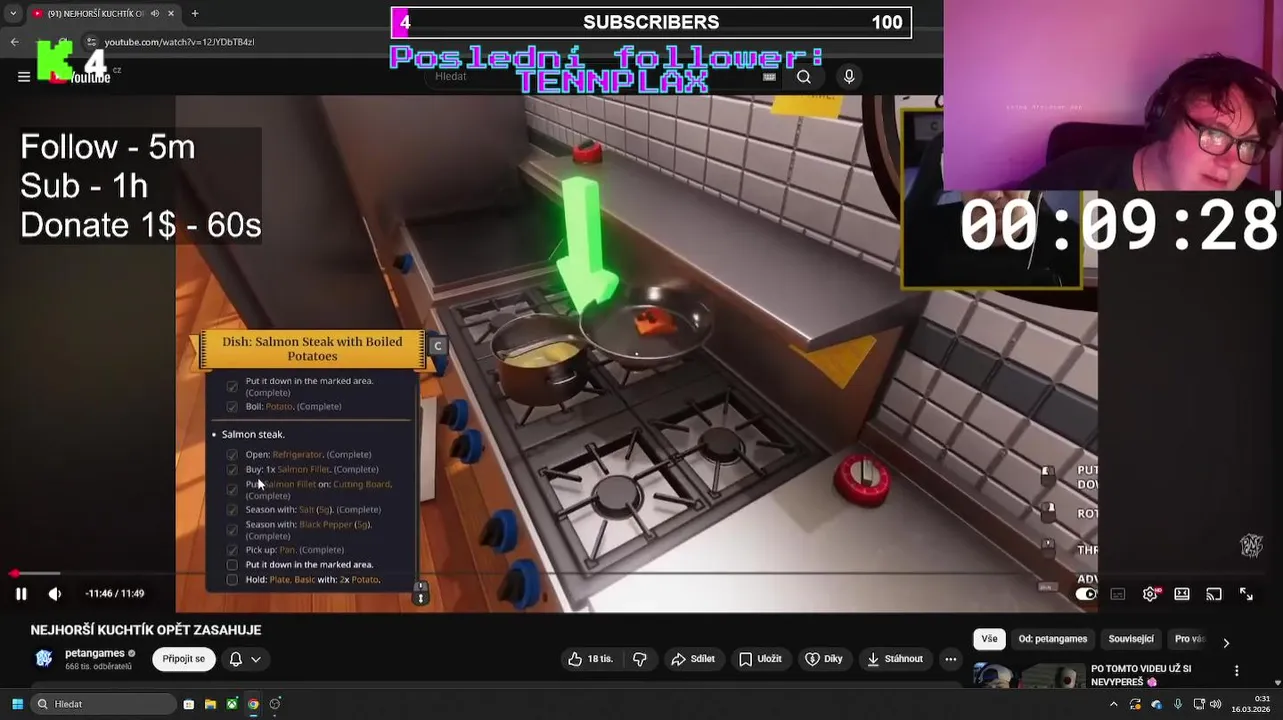Select the 'Vše' filter chip
The height and width of the screenshot is (720, 1283).
pyautogui.click(x=989, y=639)
